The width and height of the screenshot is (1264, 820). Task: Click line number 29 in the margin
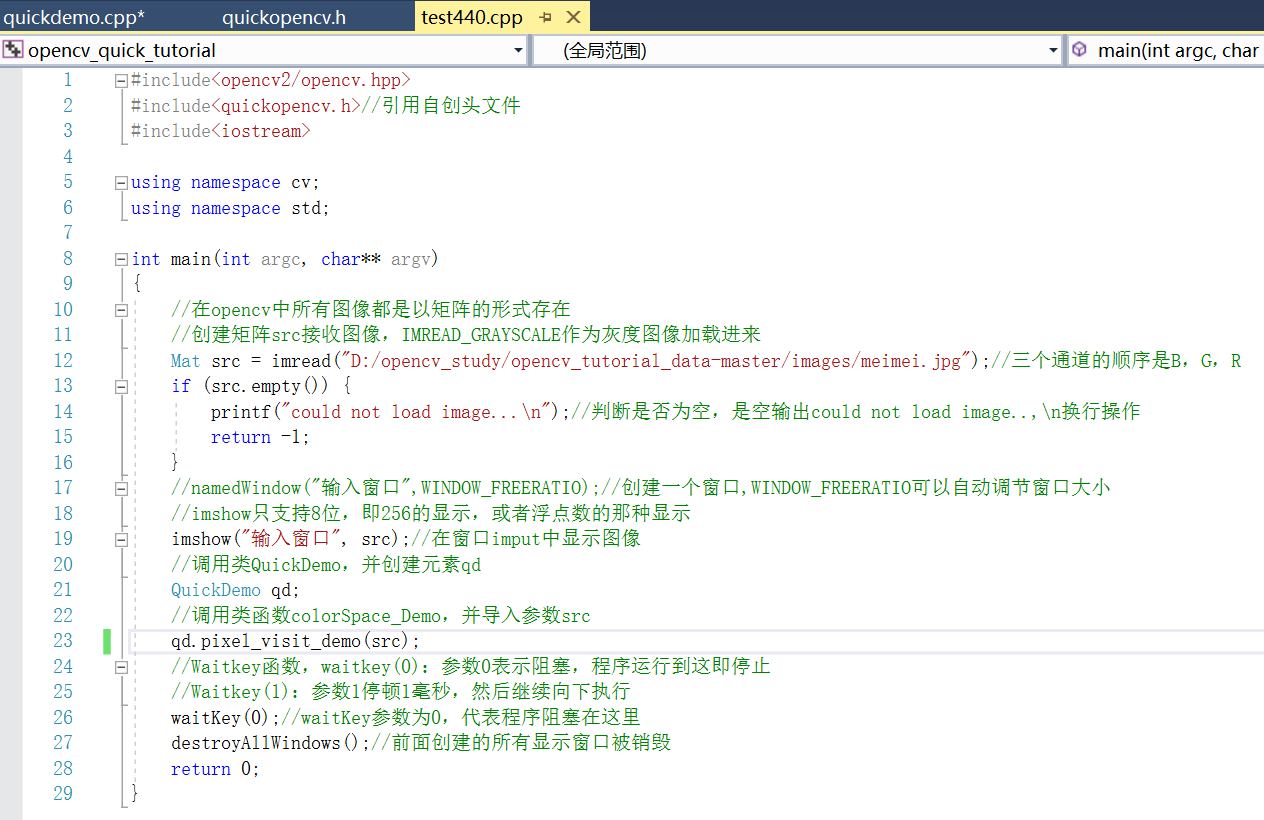pyautogui.click(x=63, y=794)
